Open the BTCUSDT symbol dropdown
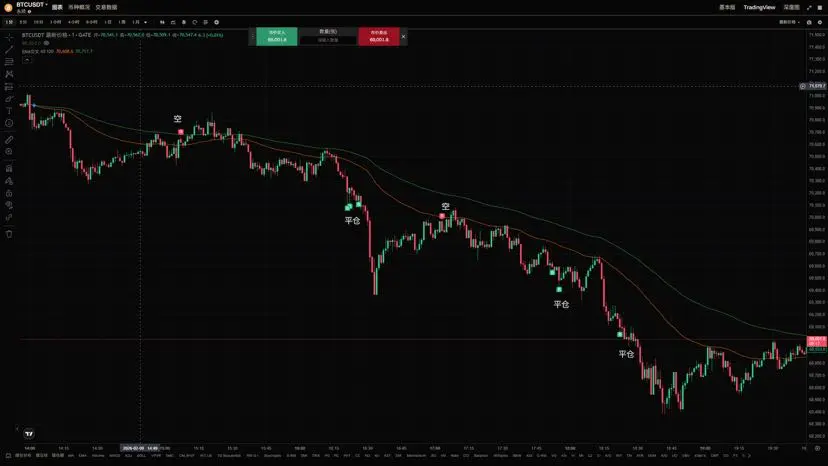 [31, 5]
